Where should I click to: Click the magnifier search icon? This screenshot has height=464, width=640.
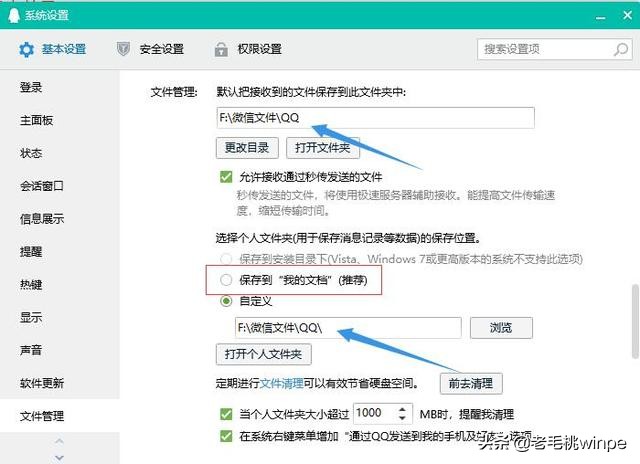(x=621, y=49)
